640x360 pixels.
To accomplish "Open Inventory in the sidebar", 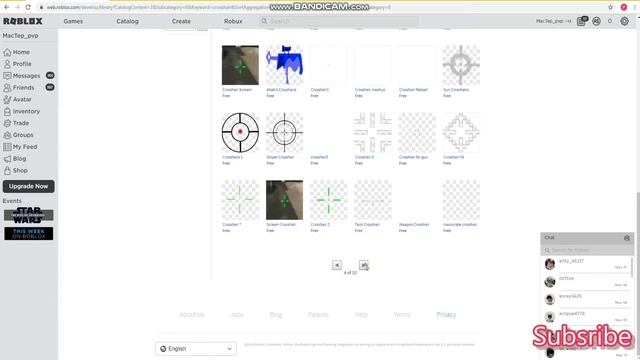I will (22, 111).
